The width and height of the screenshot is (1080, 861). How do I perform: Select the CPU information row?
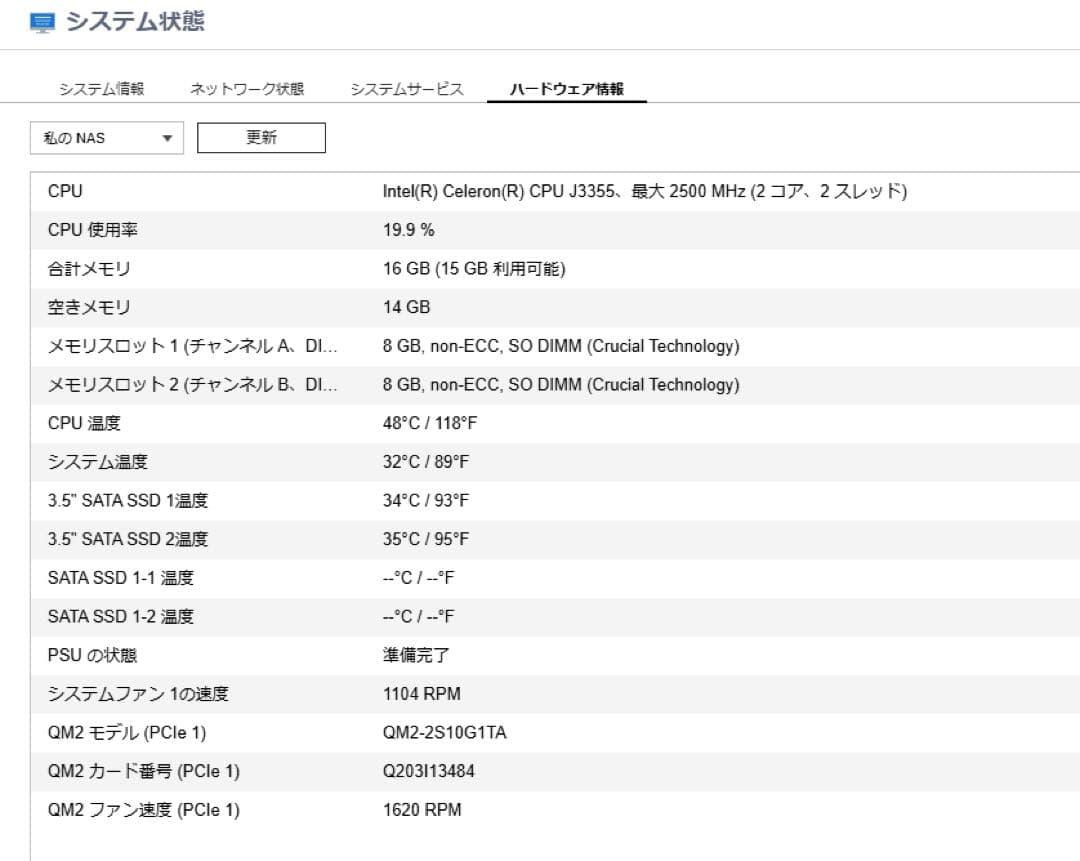(x=540, y=191)
